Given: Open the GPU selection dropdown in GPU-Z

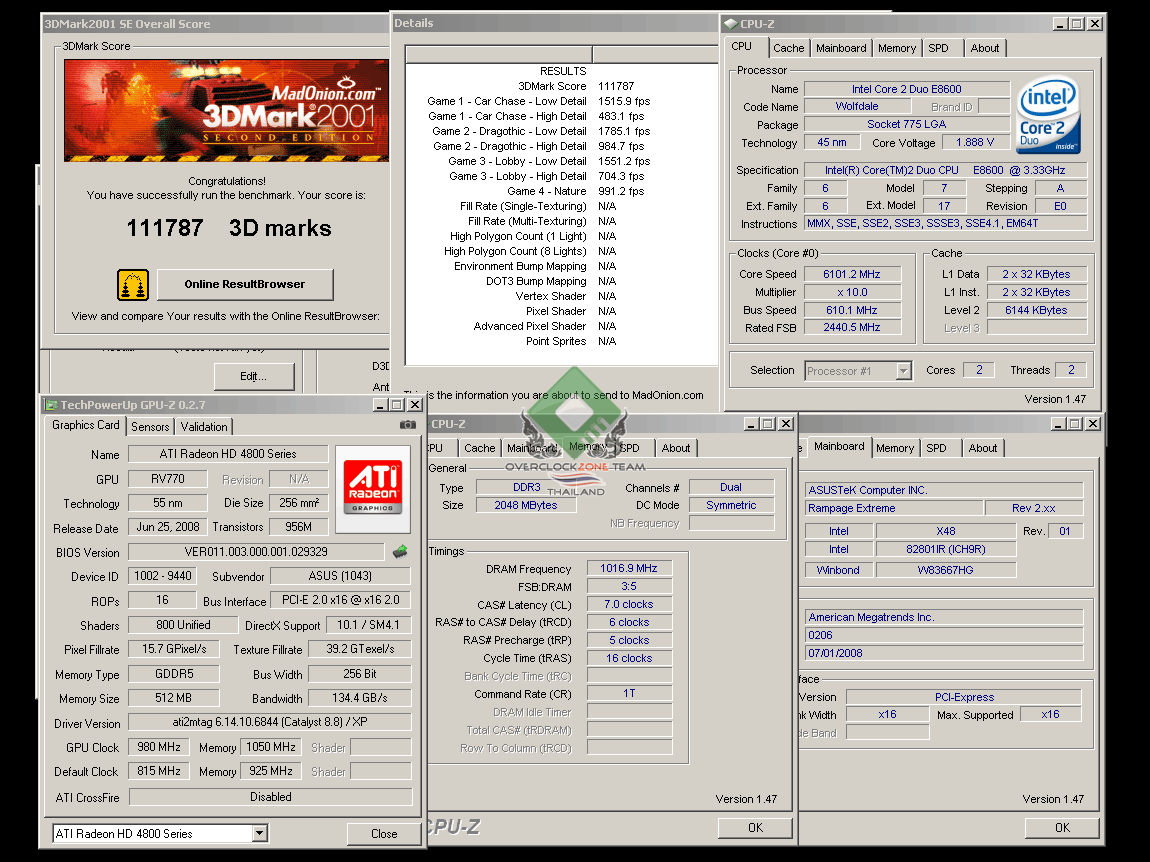Looking at the screenshot, I should pos(260,833).
